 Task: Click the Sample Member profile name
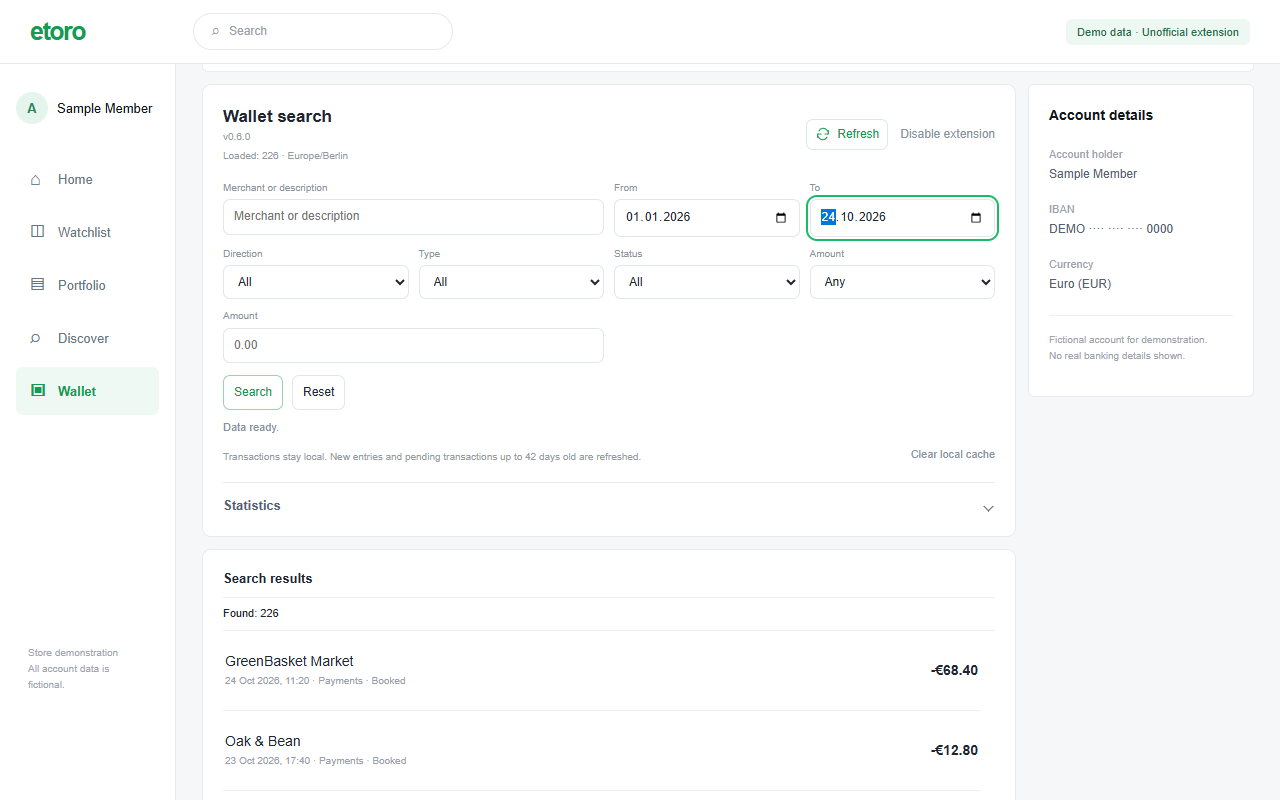(x=105, y=108)
